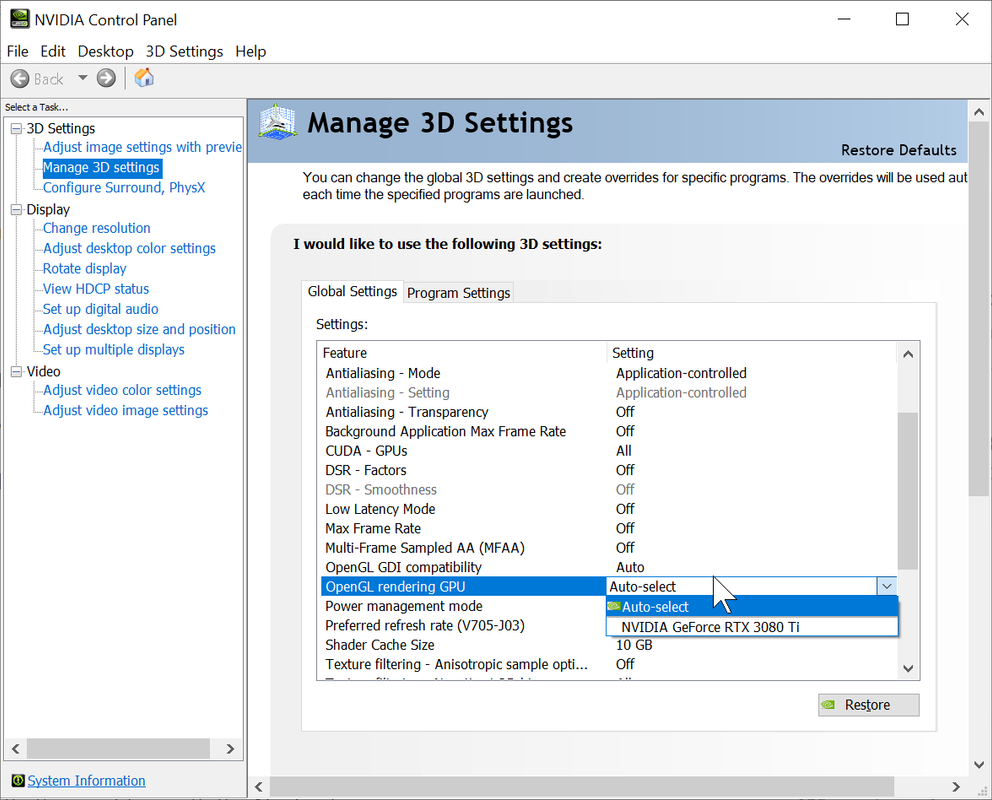992x800 pixels.
Task: Collapse the 3D Settings tree node
Action: [x=16, y=129]
